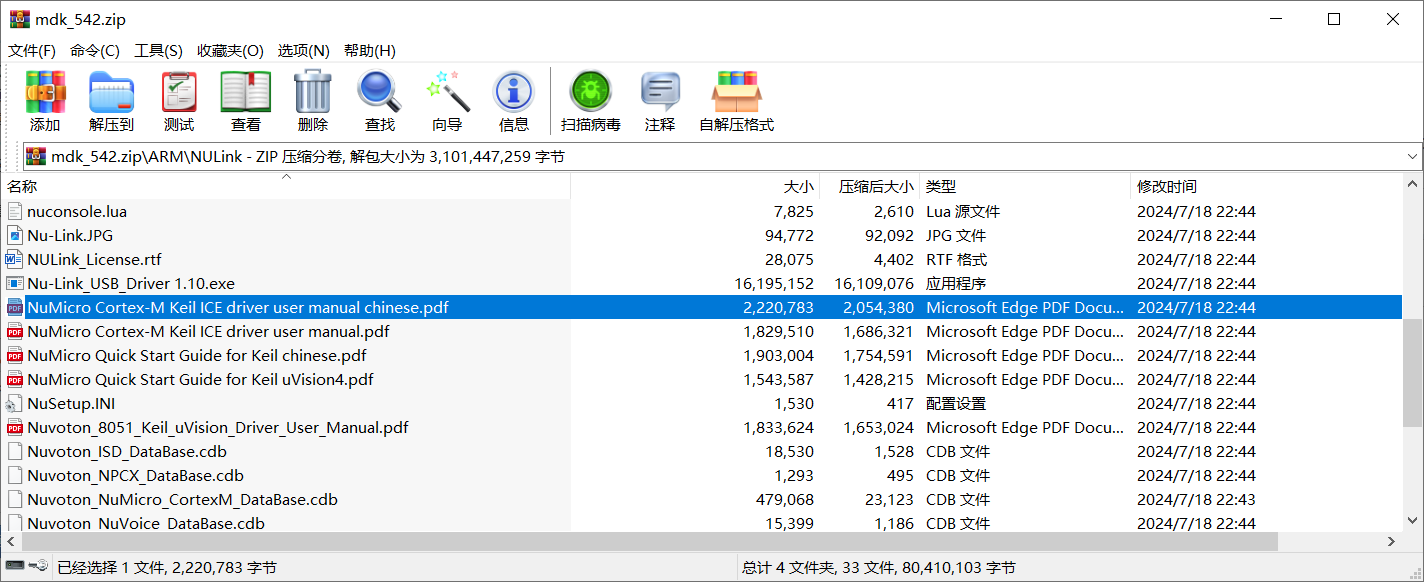This screenshot has width=1424, height=582.
Task: Click file icon of Nuvoton_ISD_DataBase.cdb
Action: (x=14, y=451)
